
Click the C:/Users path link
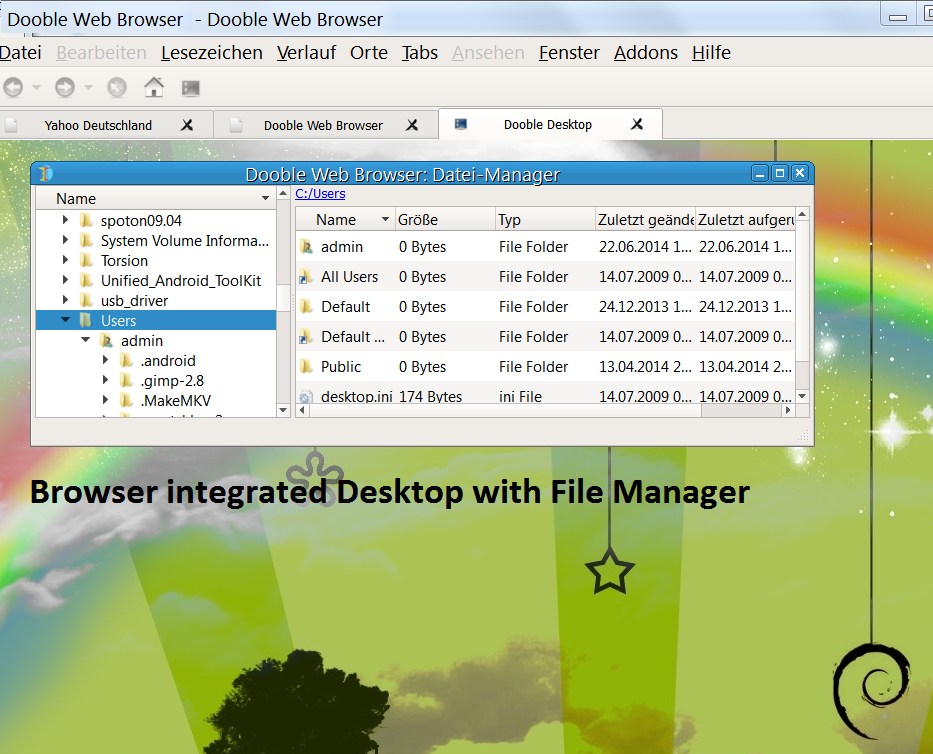click(320, 193)
